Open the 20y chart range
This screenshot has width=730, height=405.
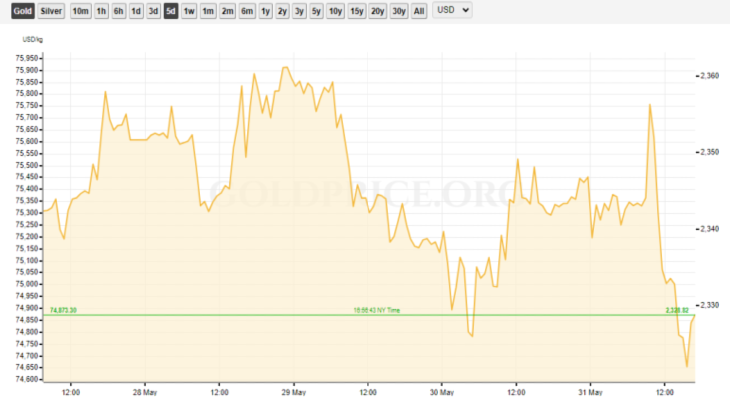pyautogui.click(x=378, y=11)
